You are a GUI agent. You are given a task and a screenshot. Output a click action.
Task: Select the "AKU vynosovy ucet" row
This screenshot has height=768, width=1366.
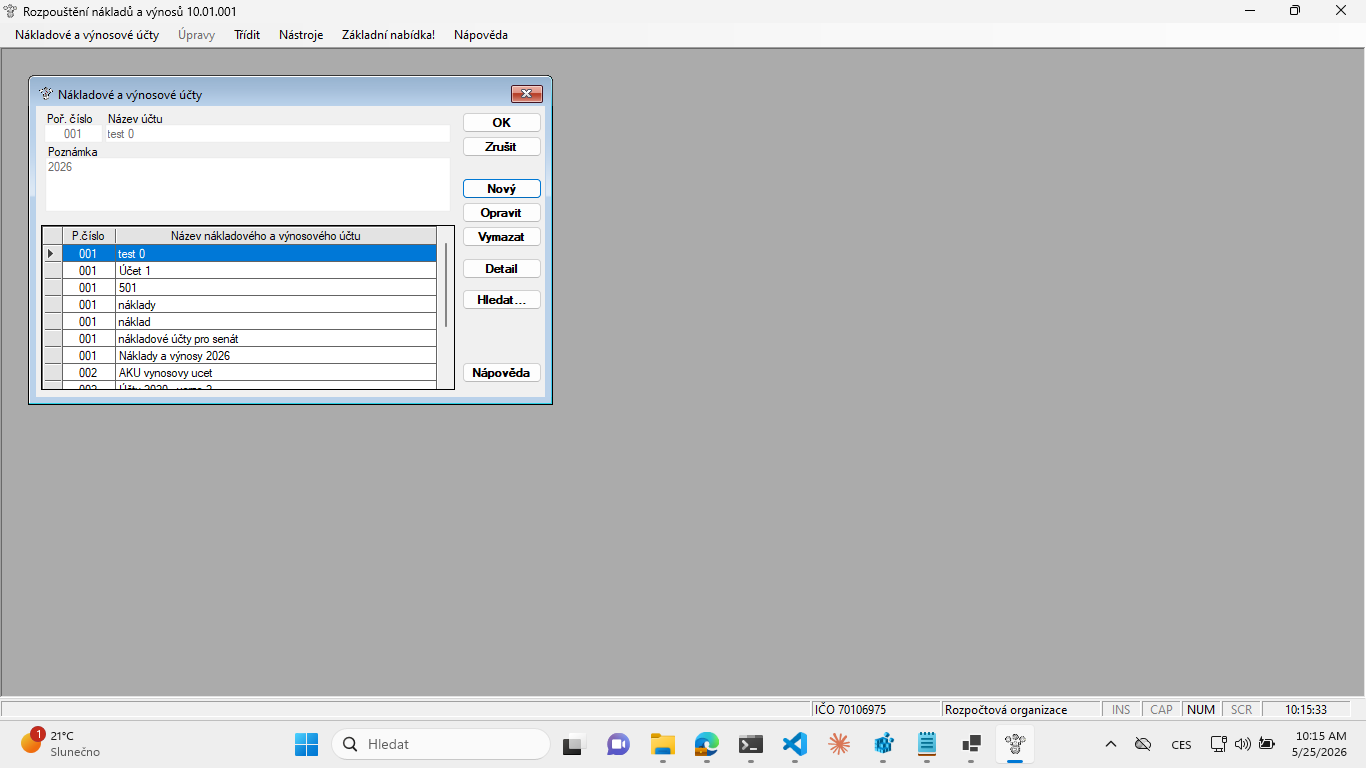[x=240, y=373]
